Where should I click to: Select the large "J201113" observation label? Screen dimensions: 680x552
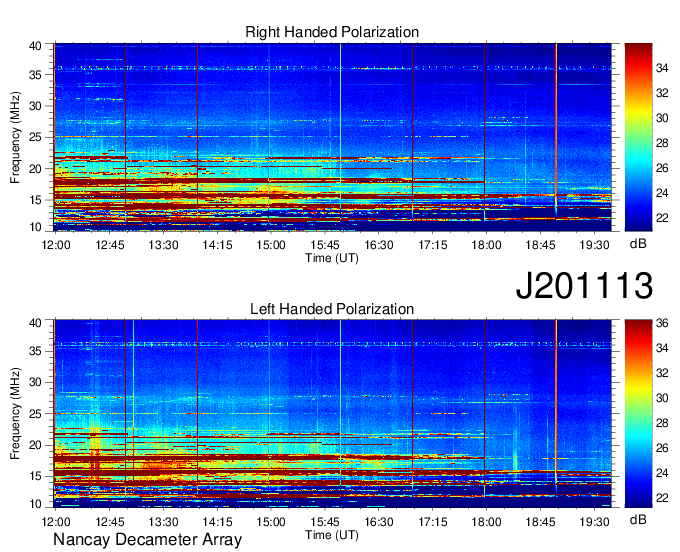tap(584, 286)
